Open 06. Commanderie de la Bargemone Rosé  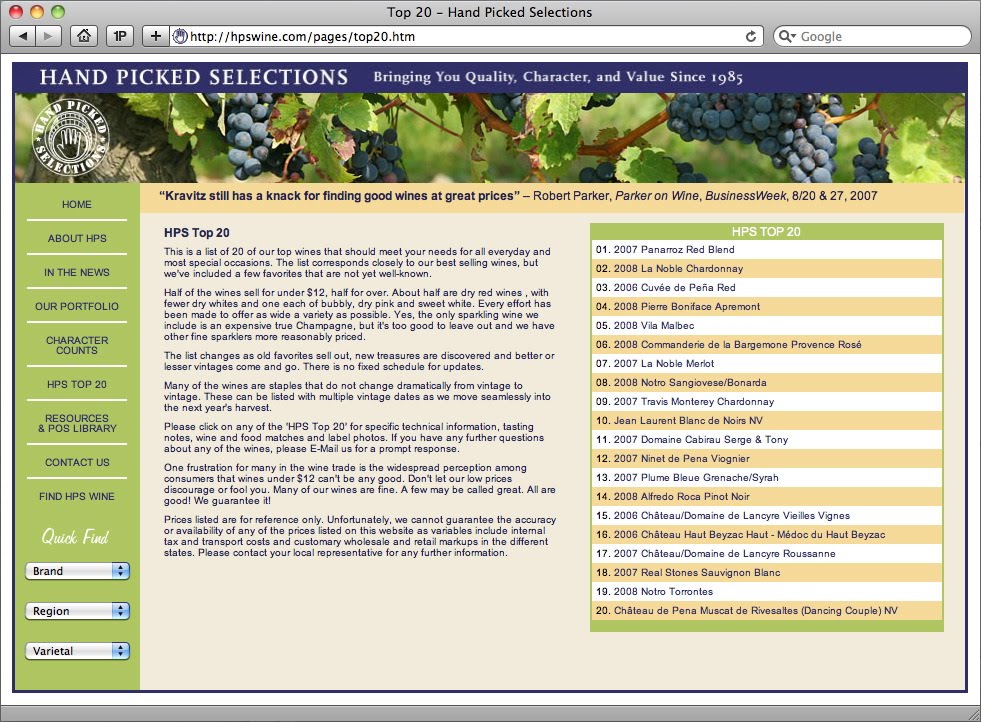tap(766, 345)
